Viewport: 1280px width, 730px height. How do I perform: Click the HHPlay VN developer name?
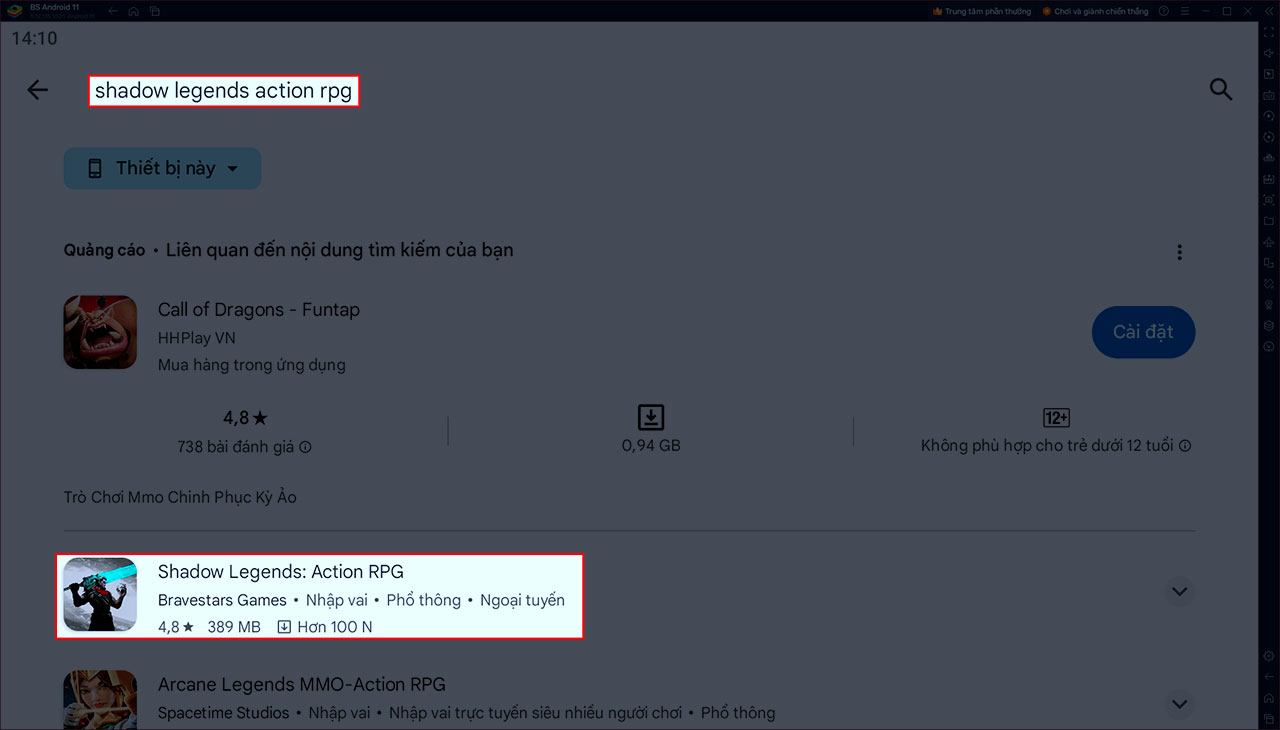(x=197, y=338)
